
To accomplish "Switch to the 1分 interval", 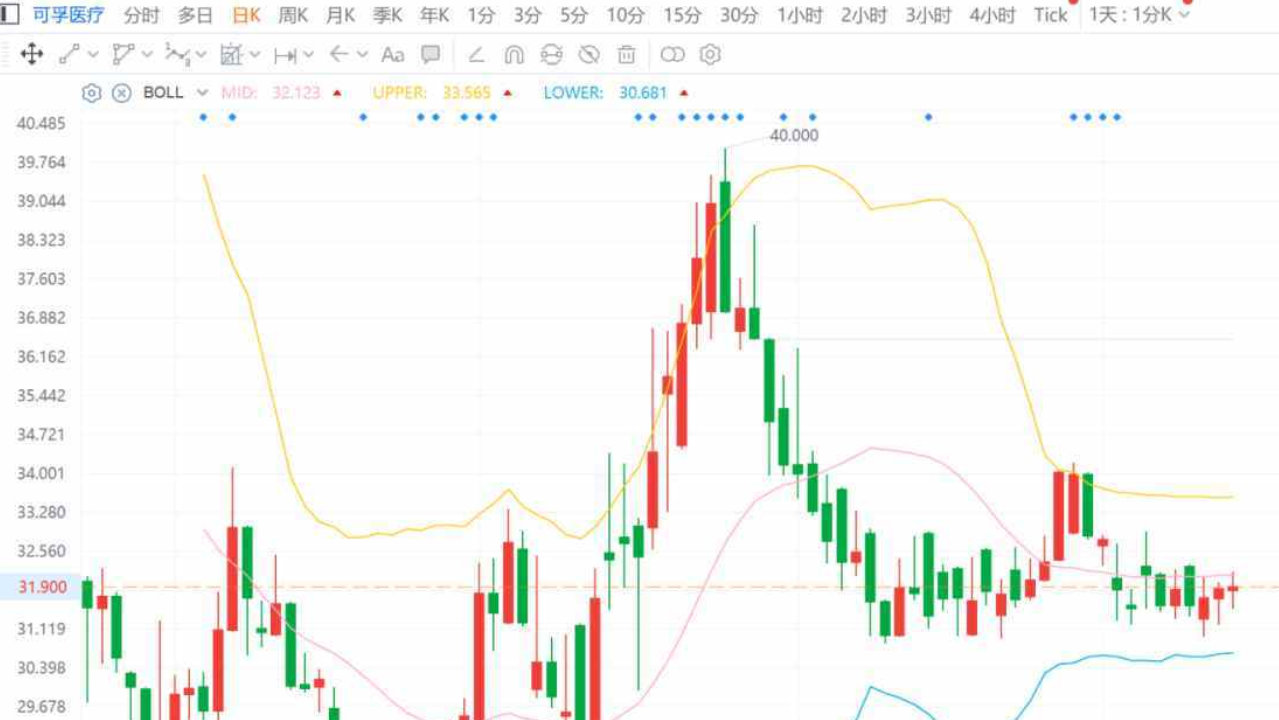I will click(x=481, y=15).
